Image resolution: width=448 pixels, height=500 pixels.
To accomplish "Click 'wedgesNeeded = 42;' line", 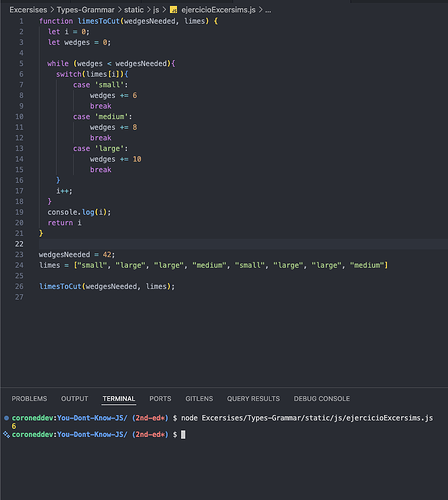I will pos(77,255).
